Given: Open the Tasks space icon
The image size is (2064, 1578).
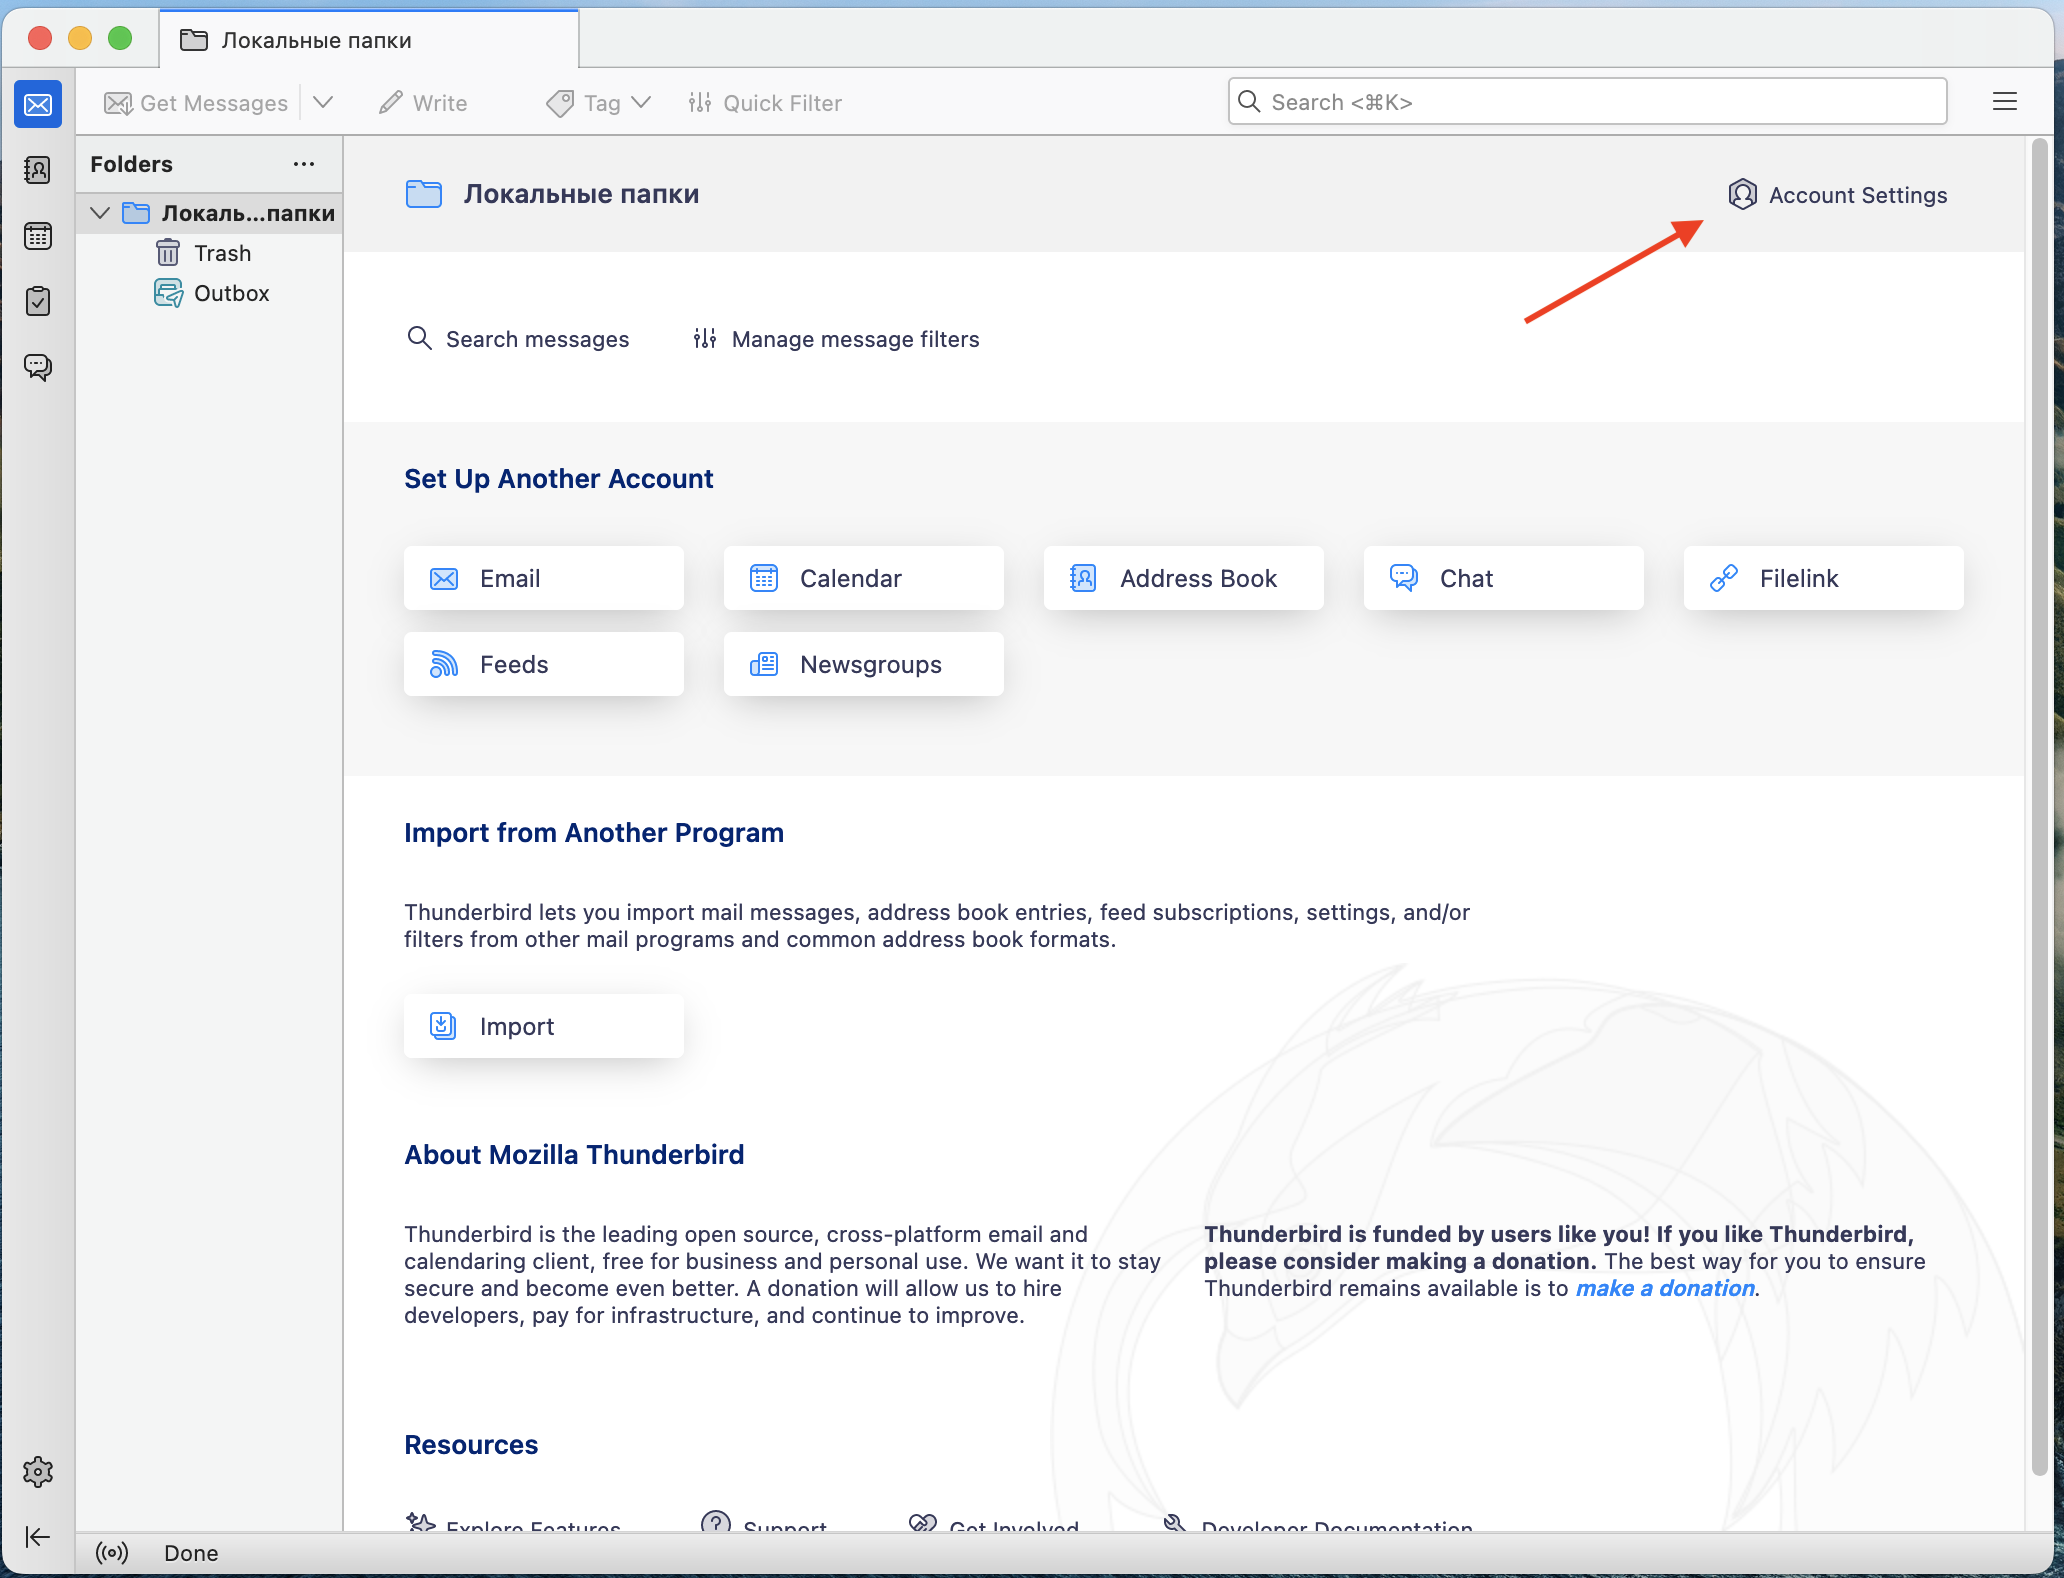Looking at the screenshot, I should pyautogui.click(x=38, y=301).
